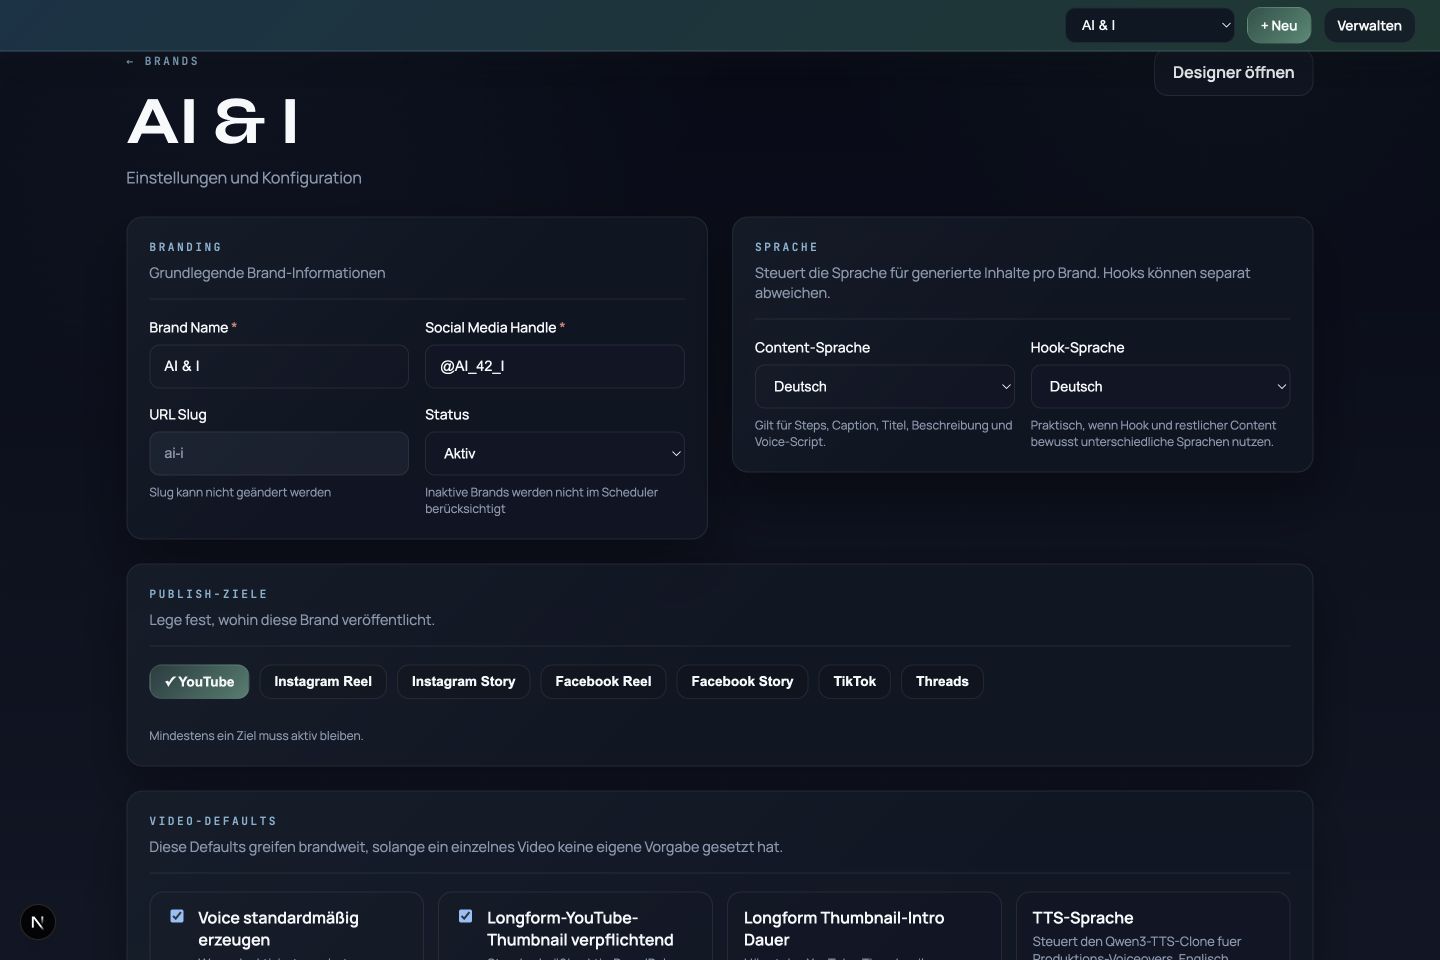Click 'Designer öffnen' button
The width and height of the screenshot is (1440, 960).
coord(1233,72)
